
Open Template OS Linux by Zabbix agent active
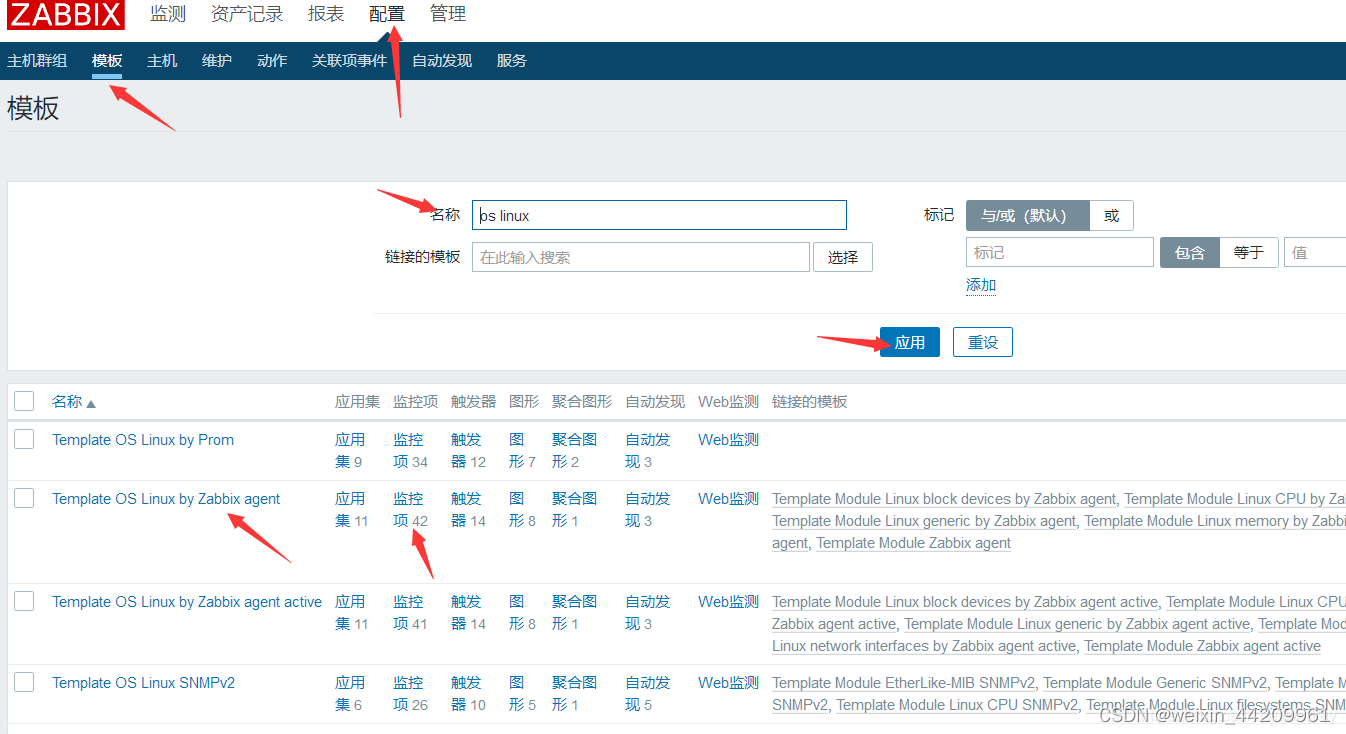coord(187,602)
